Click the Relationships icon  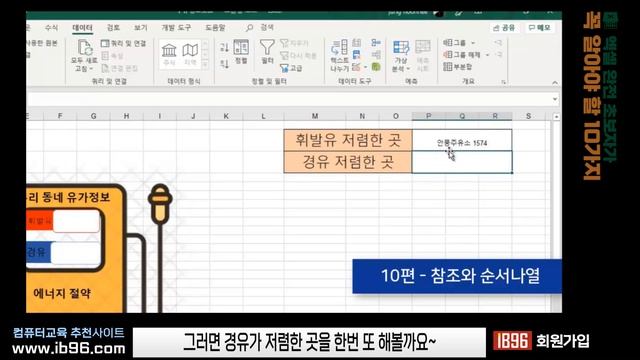(376, 55)
